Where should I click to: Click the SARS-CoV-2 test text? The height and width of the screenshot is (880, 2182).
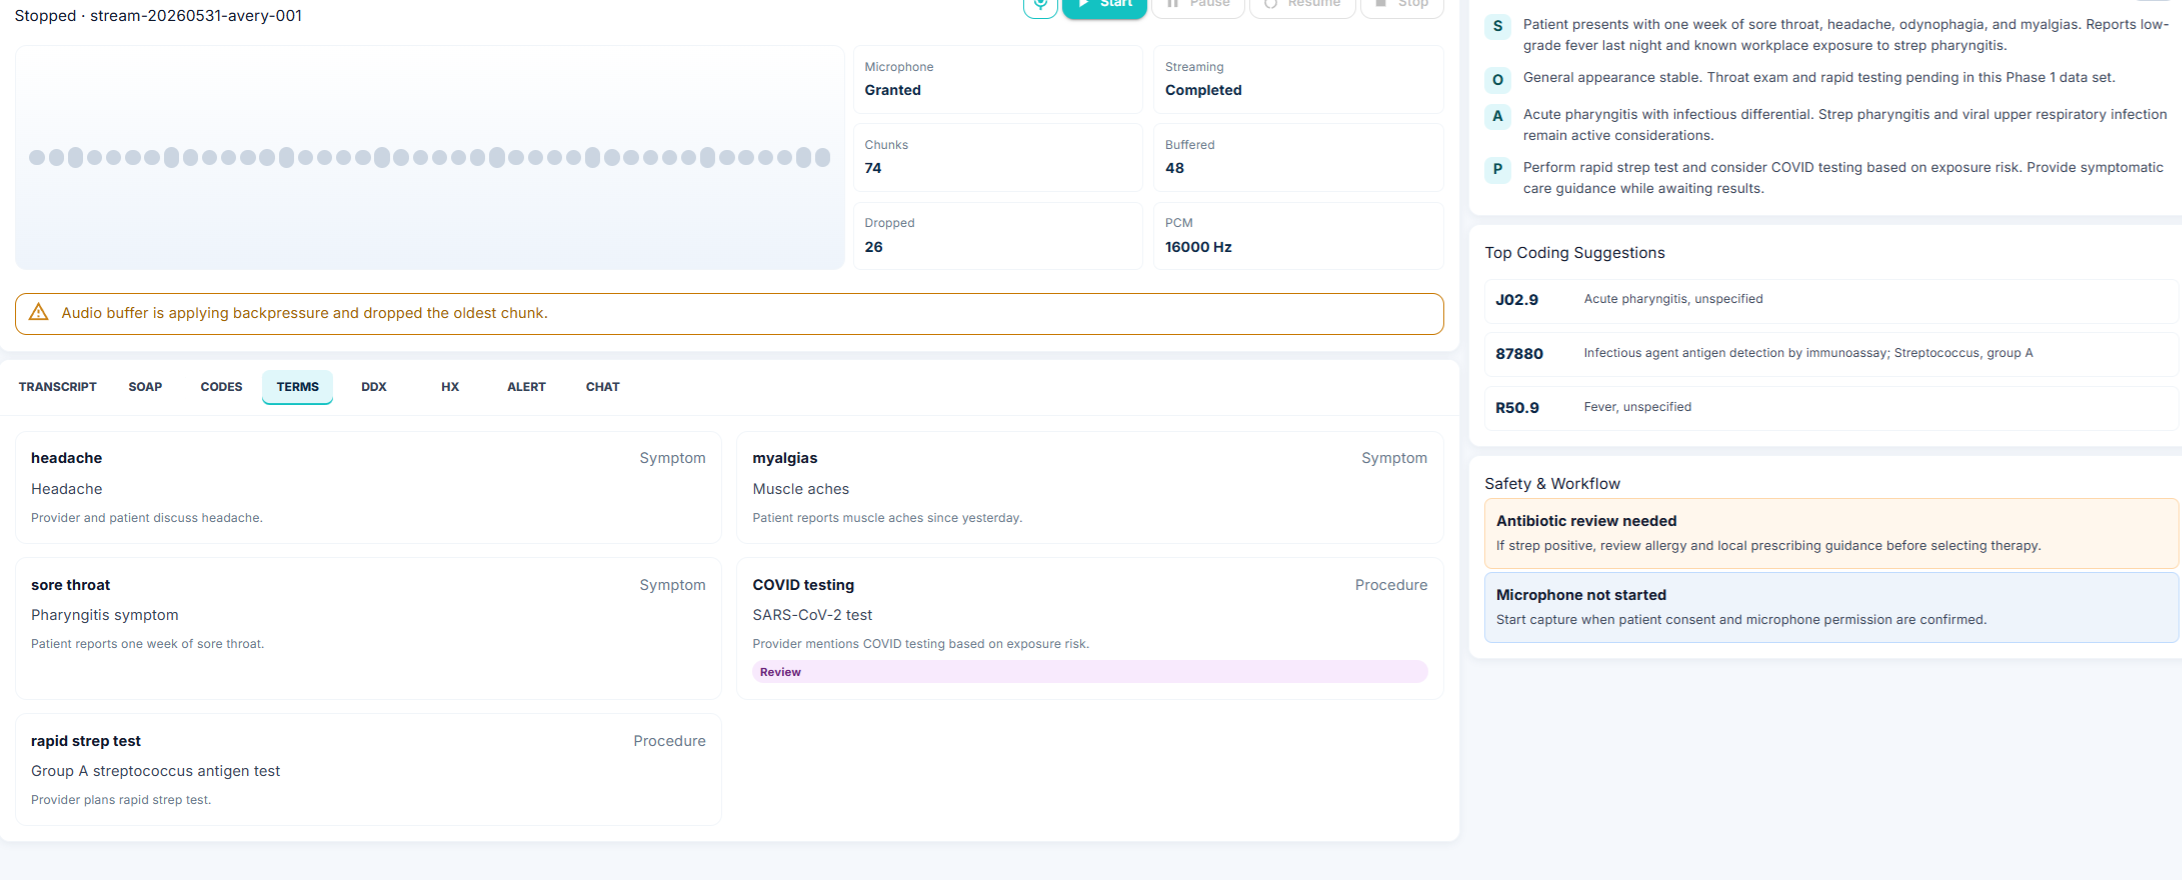pos(812,615)
